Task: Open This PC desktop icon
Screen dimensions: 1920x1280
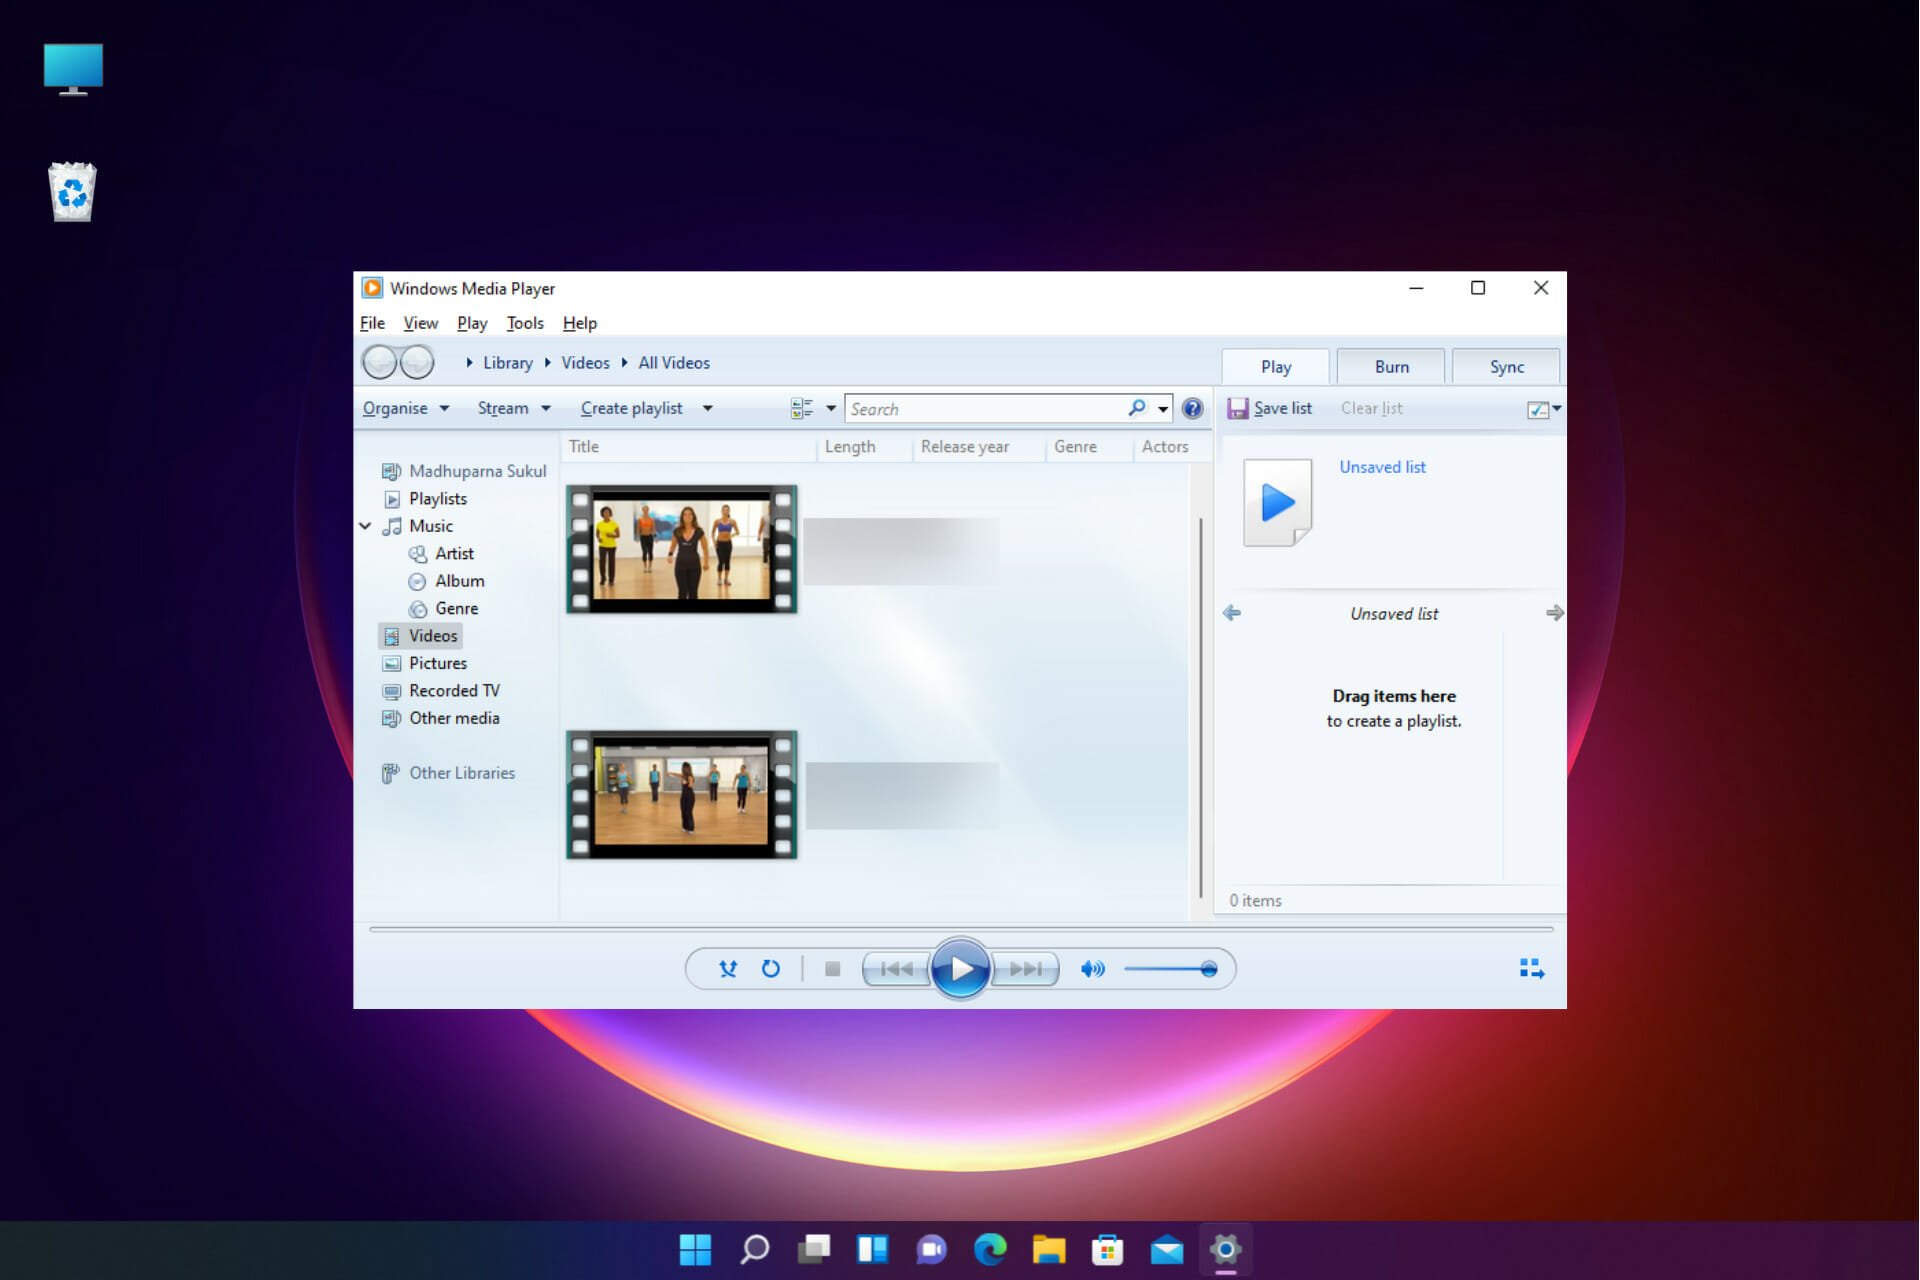Action: (x=73, y=69)
